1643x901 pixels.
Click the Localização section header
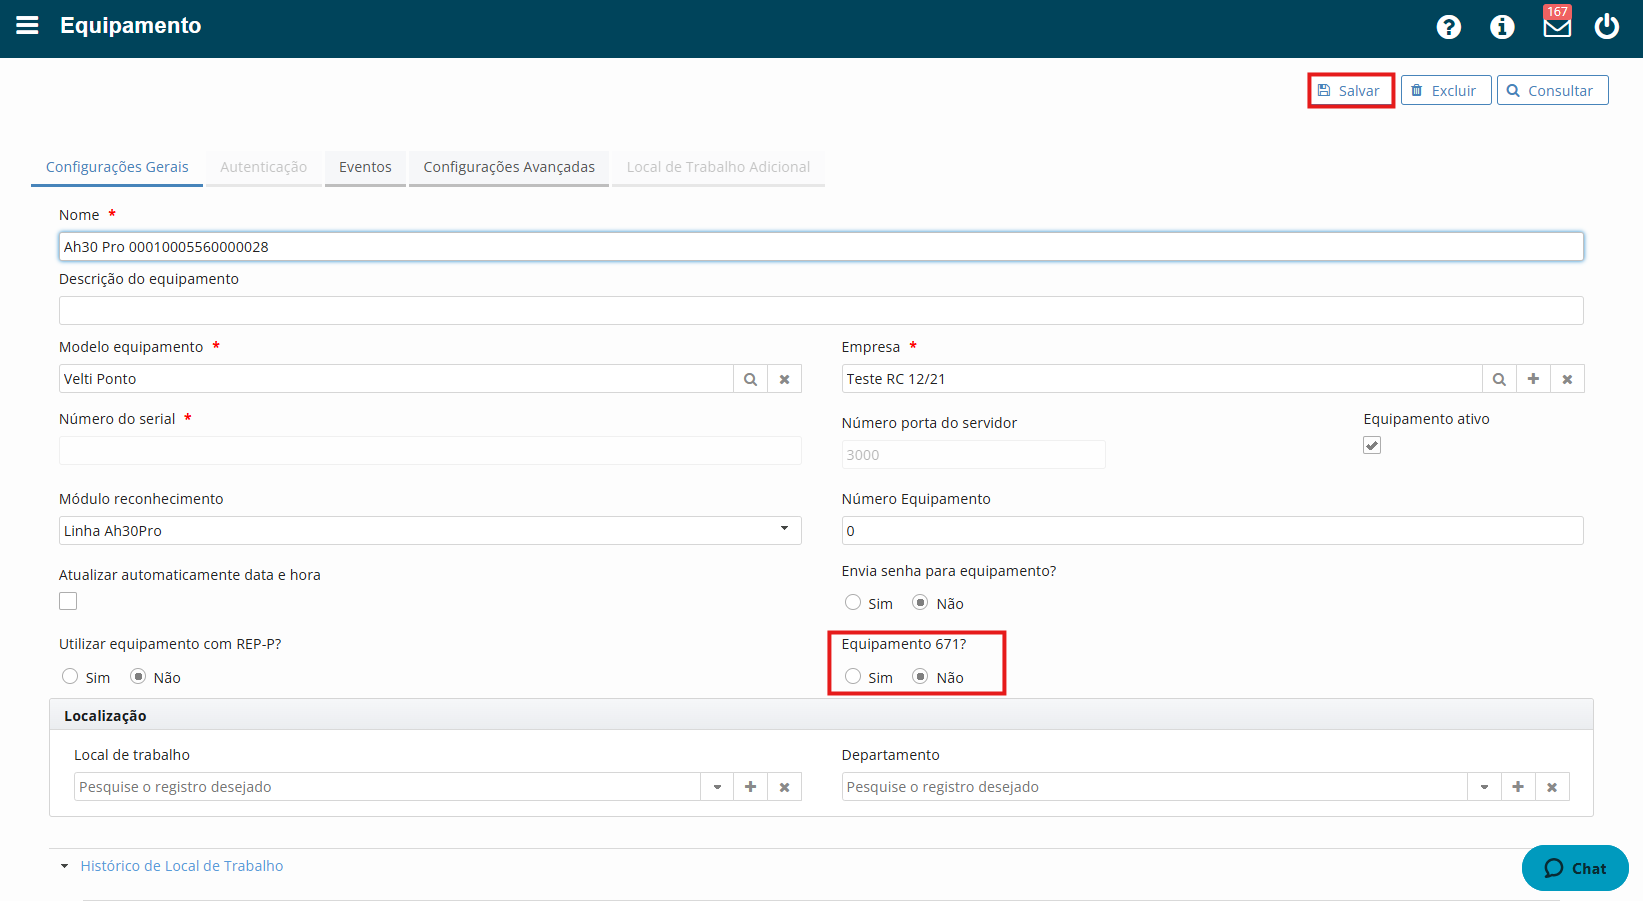(821, 715)
